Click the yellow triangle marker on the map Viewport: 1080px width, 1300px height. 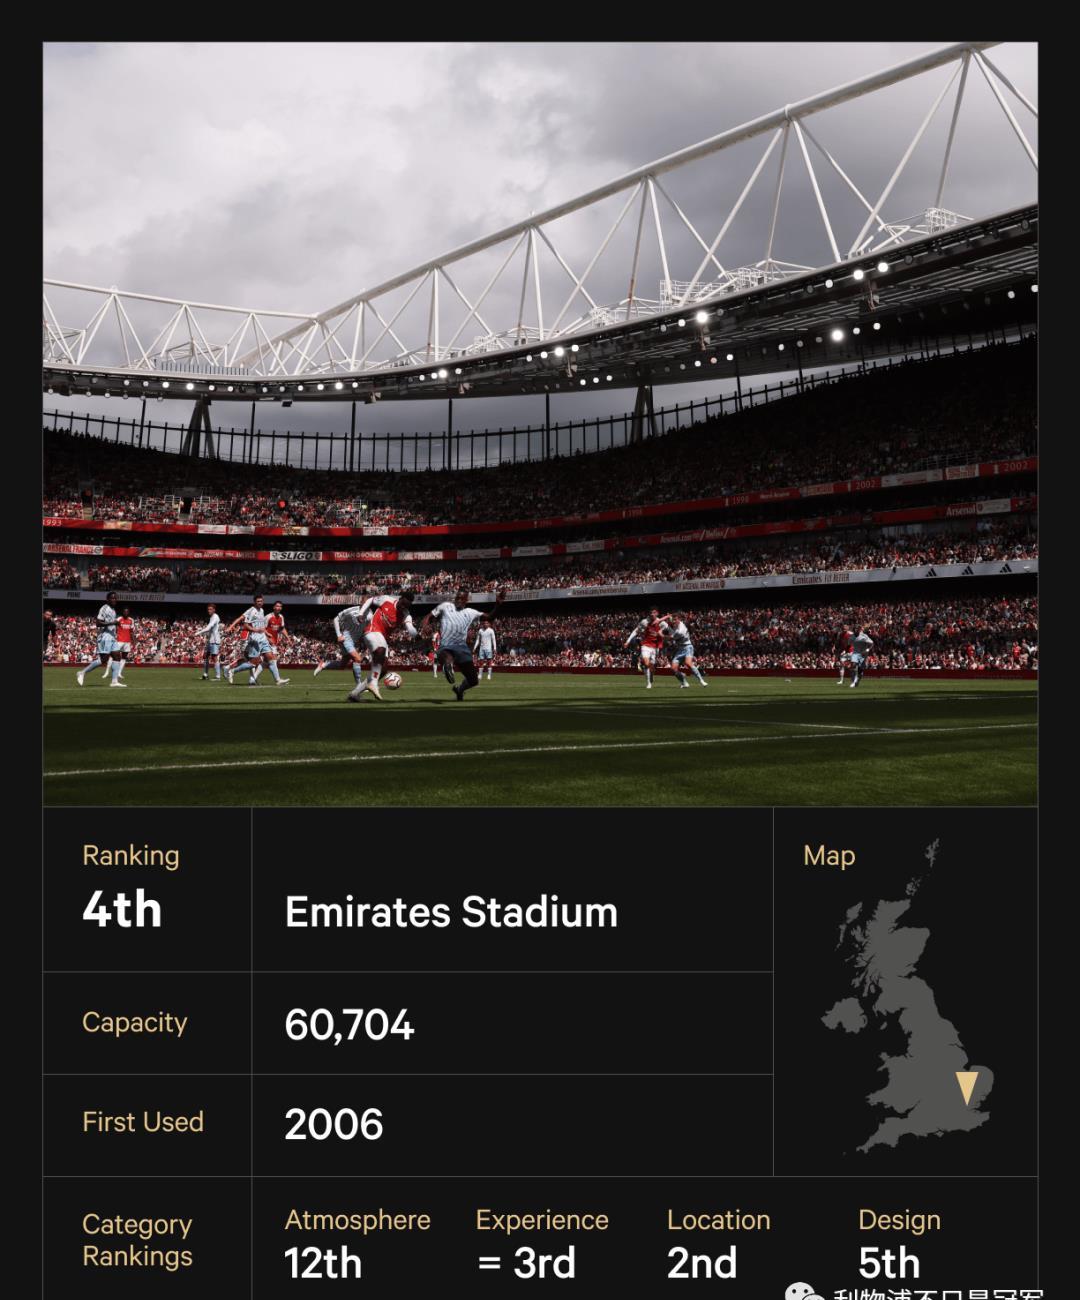[x=966, y=1088]
